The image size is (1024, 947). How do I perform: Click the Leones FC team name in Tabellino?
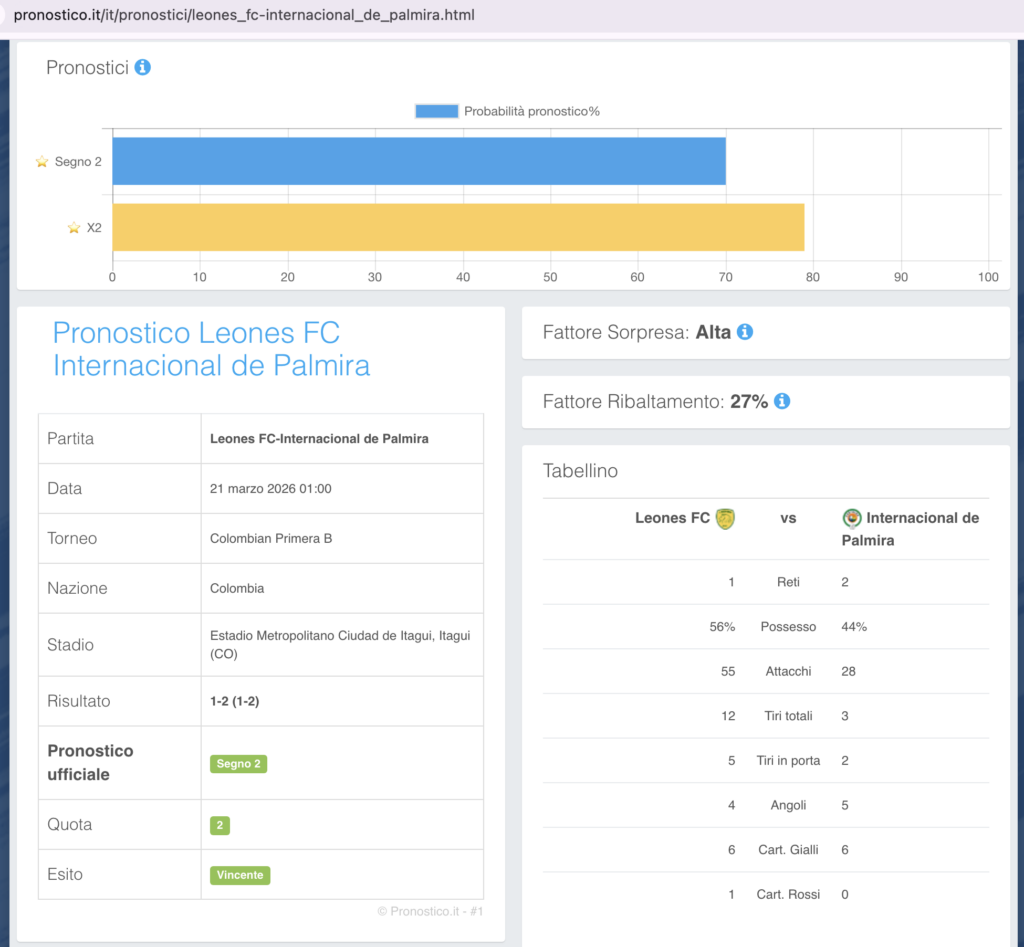[x=672, y=518]
